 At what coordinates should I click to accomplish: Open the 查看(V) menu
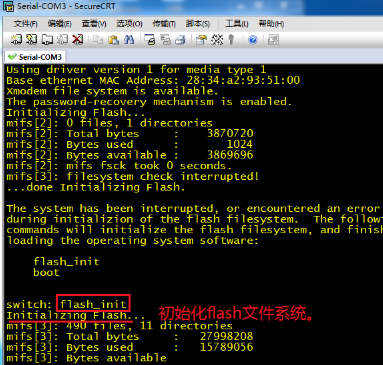click(x=94, y=24)
